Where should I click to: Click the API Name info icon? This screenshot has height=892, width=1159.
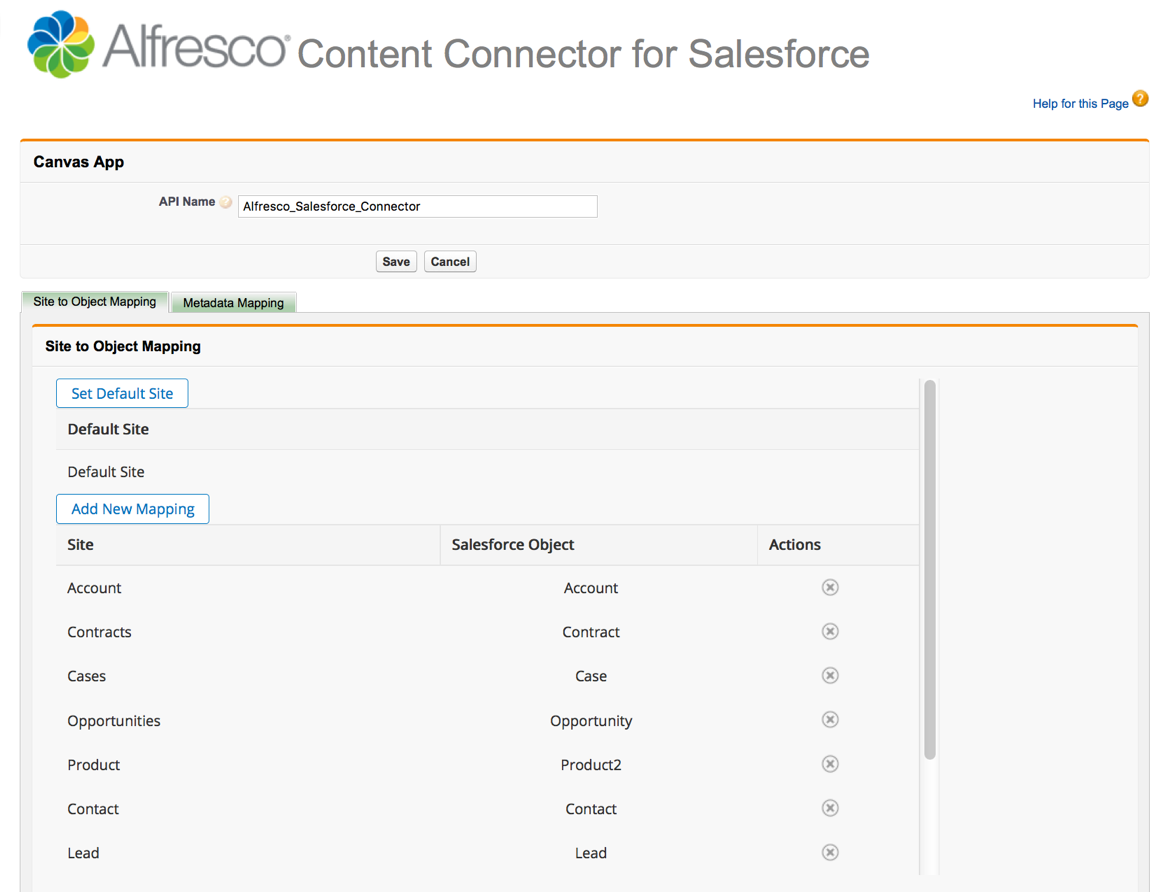click(x=227, y=203)
